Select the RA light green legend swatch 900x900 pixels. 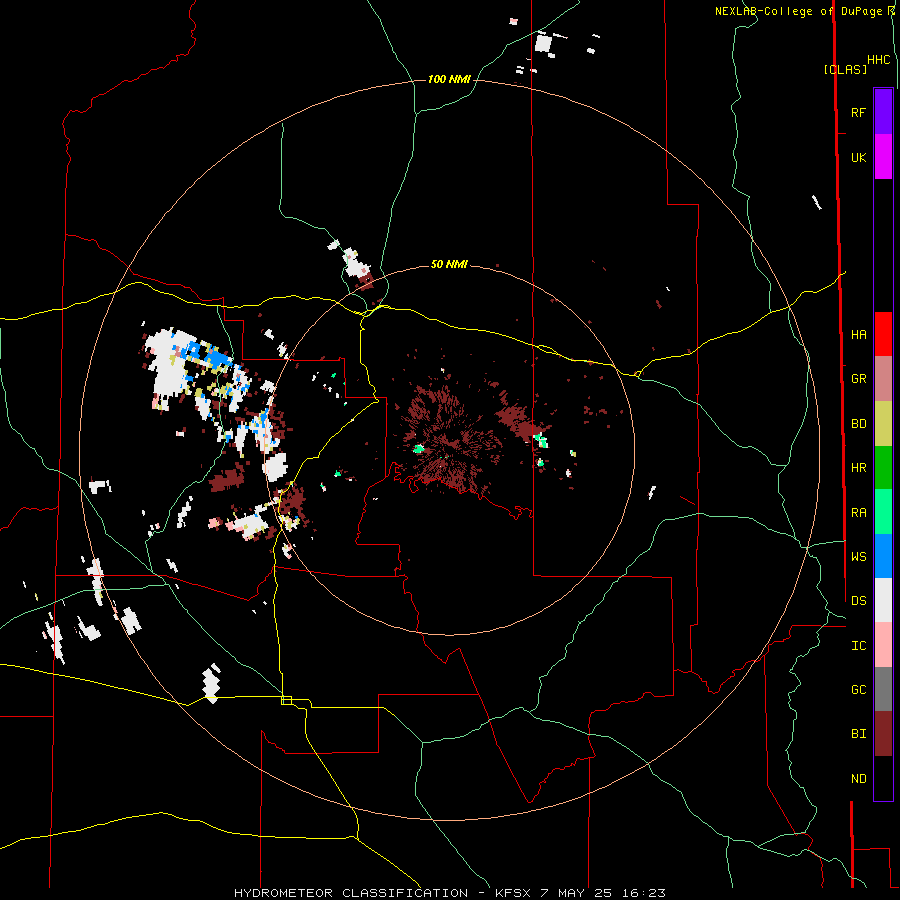tap(883, 512)
